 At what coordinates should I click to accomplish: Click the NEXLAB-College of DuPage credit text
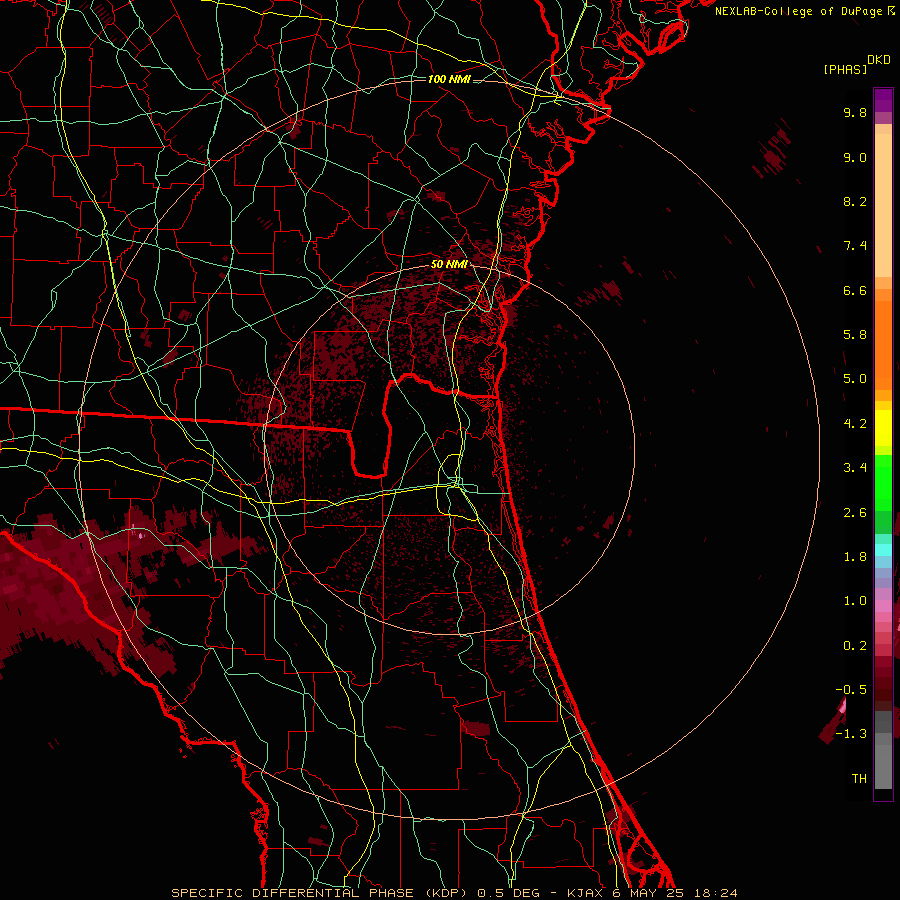798,11
